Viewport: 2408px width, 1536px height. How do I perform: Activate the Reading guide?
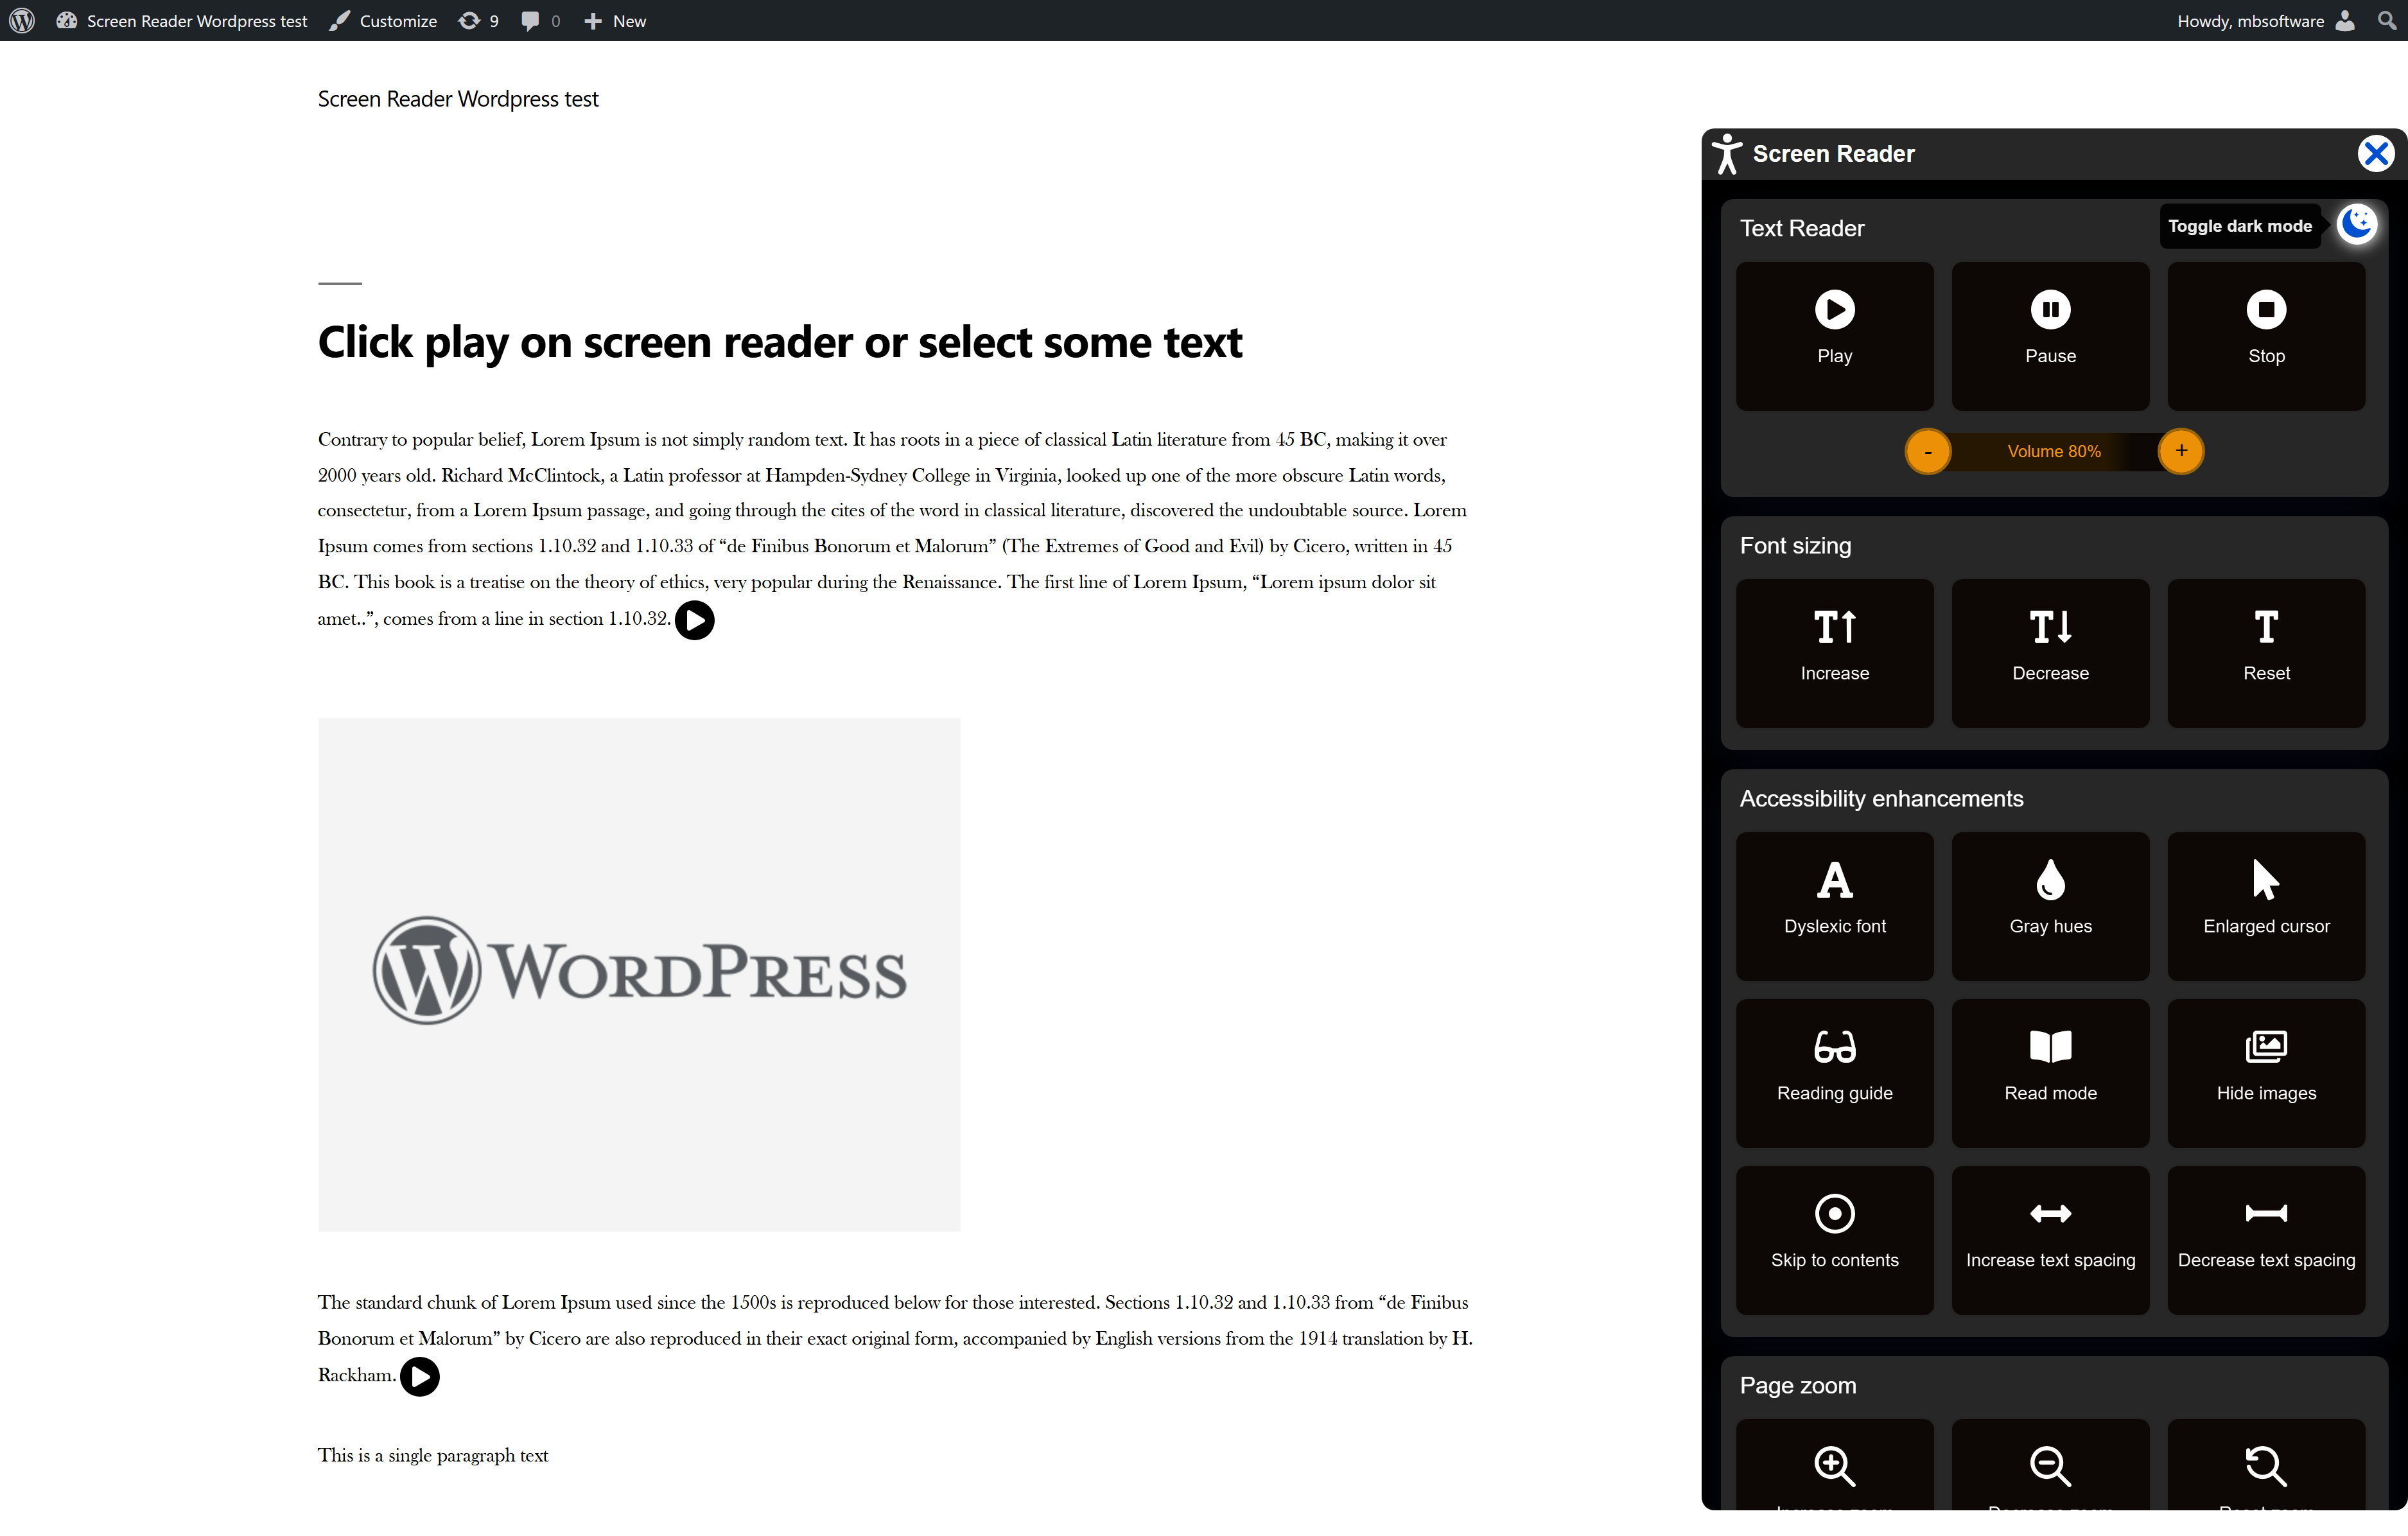coord(1834,1072)
